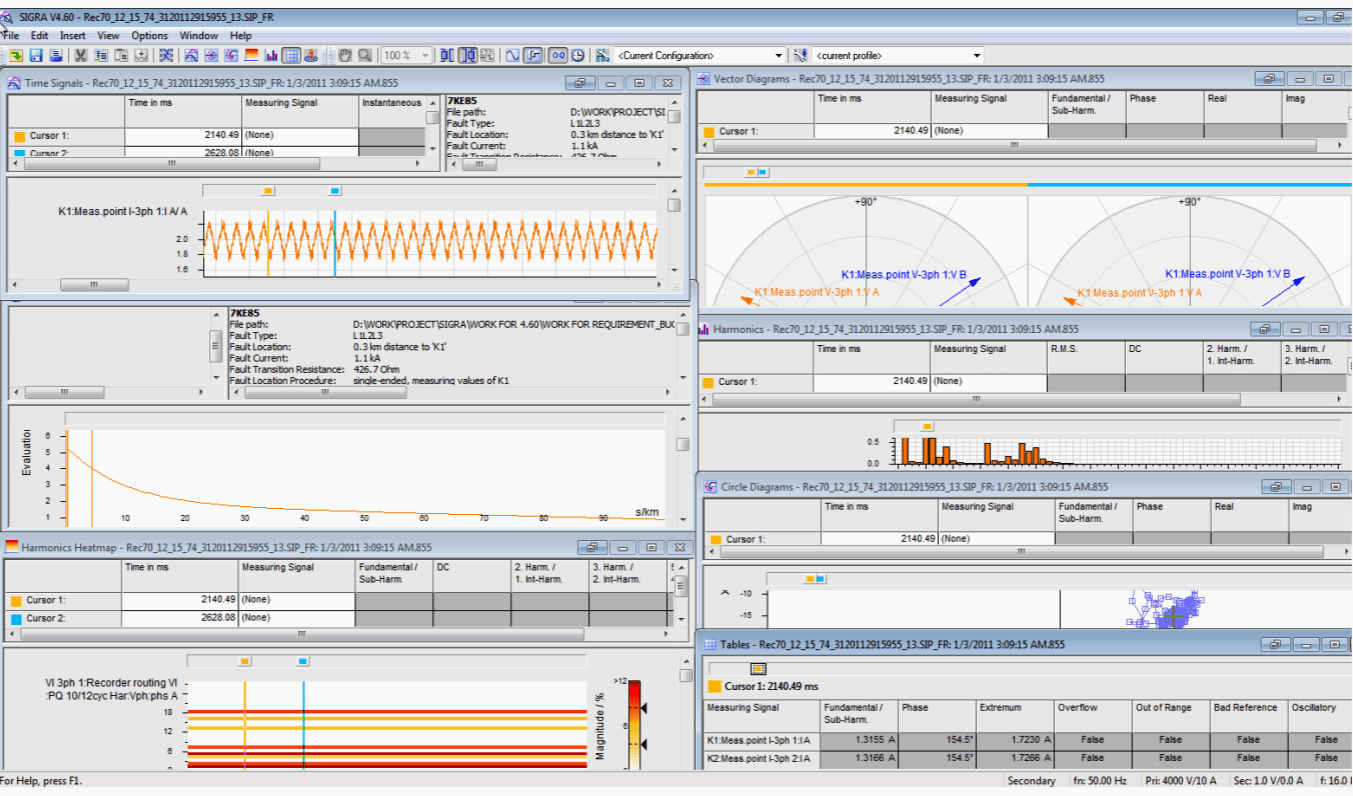Click the Extremum column header in Tables
The width and height of the screenshot is (1353, 796).
(1013, 713)
